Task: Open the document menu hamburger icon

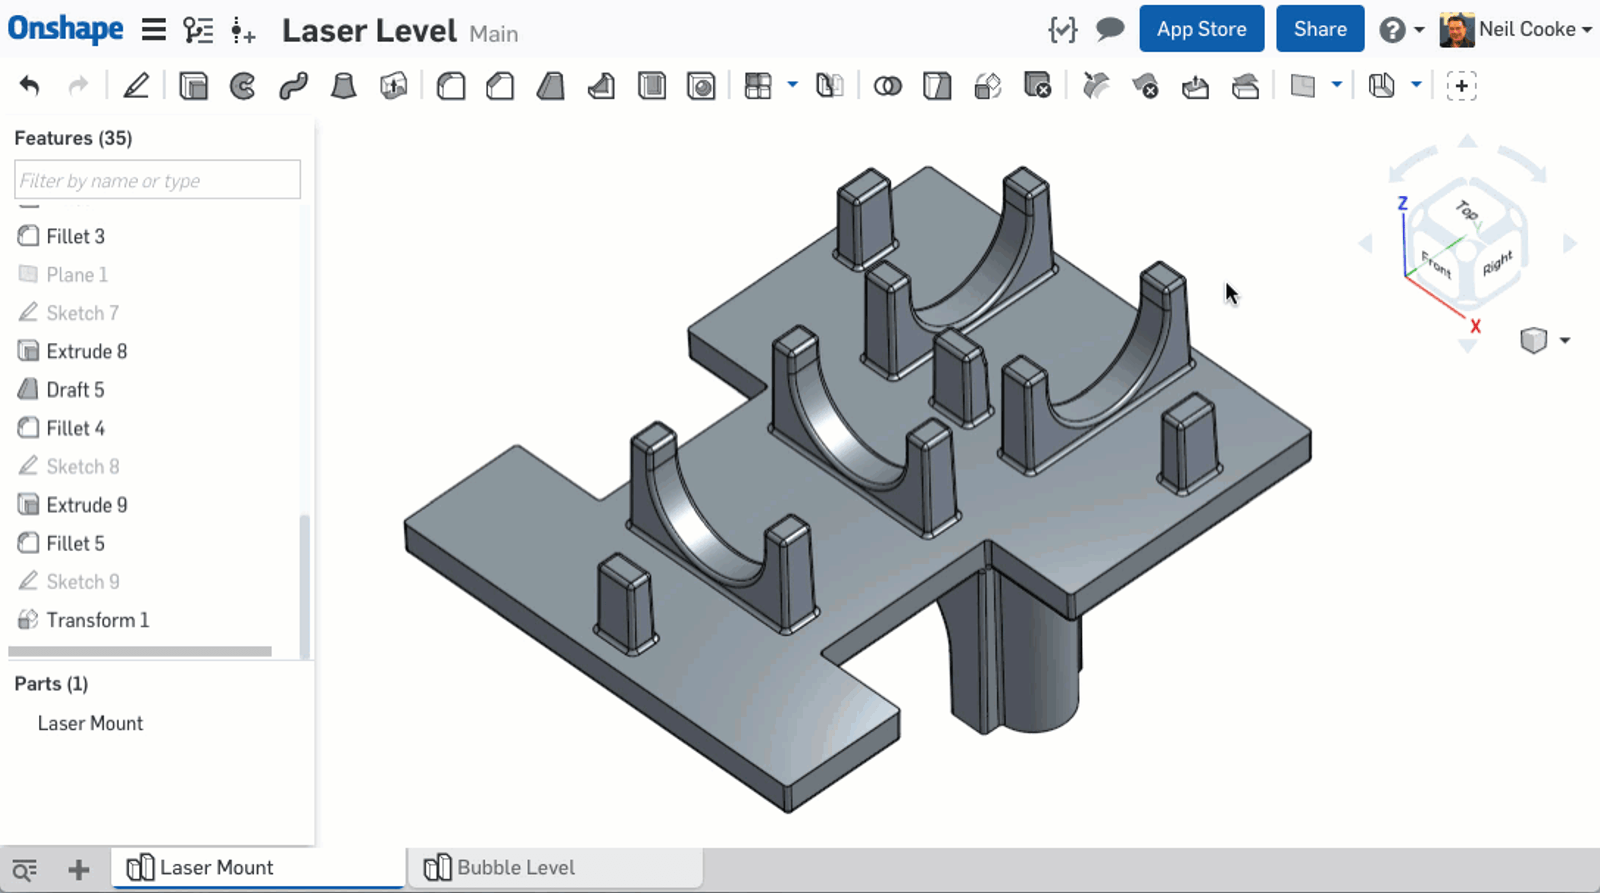Action: click(153, 30)
